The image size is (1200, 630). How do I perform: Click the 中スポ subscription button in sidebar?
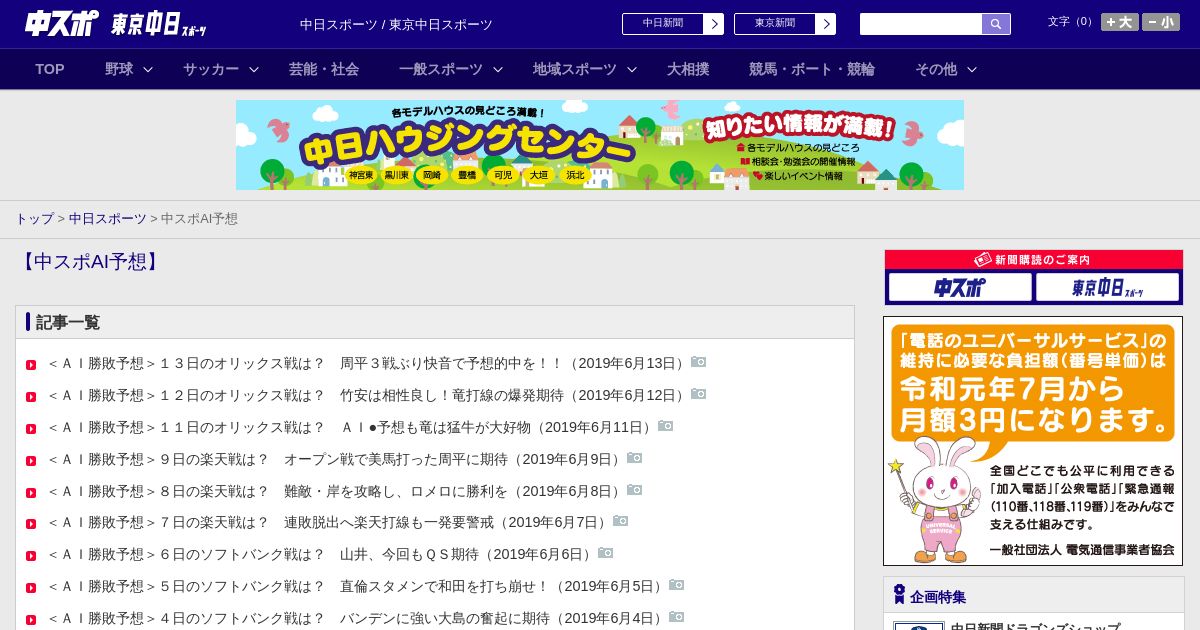point(960,288)
